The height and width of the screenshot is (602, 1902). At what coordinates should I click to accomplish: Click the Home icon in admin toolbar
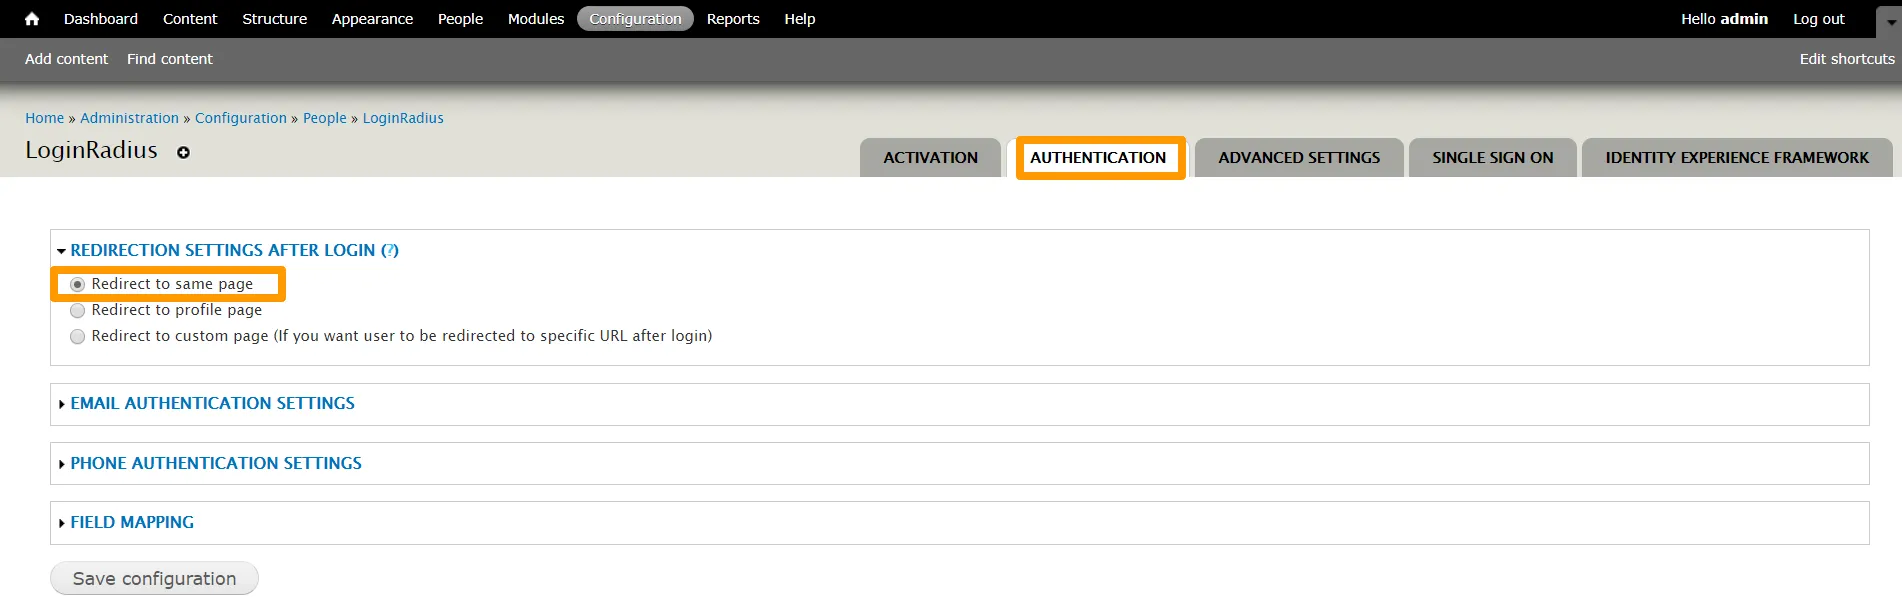click(32, 19)
